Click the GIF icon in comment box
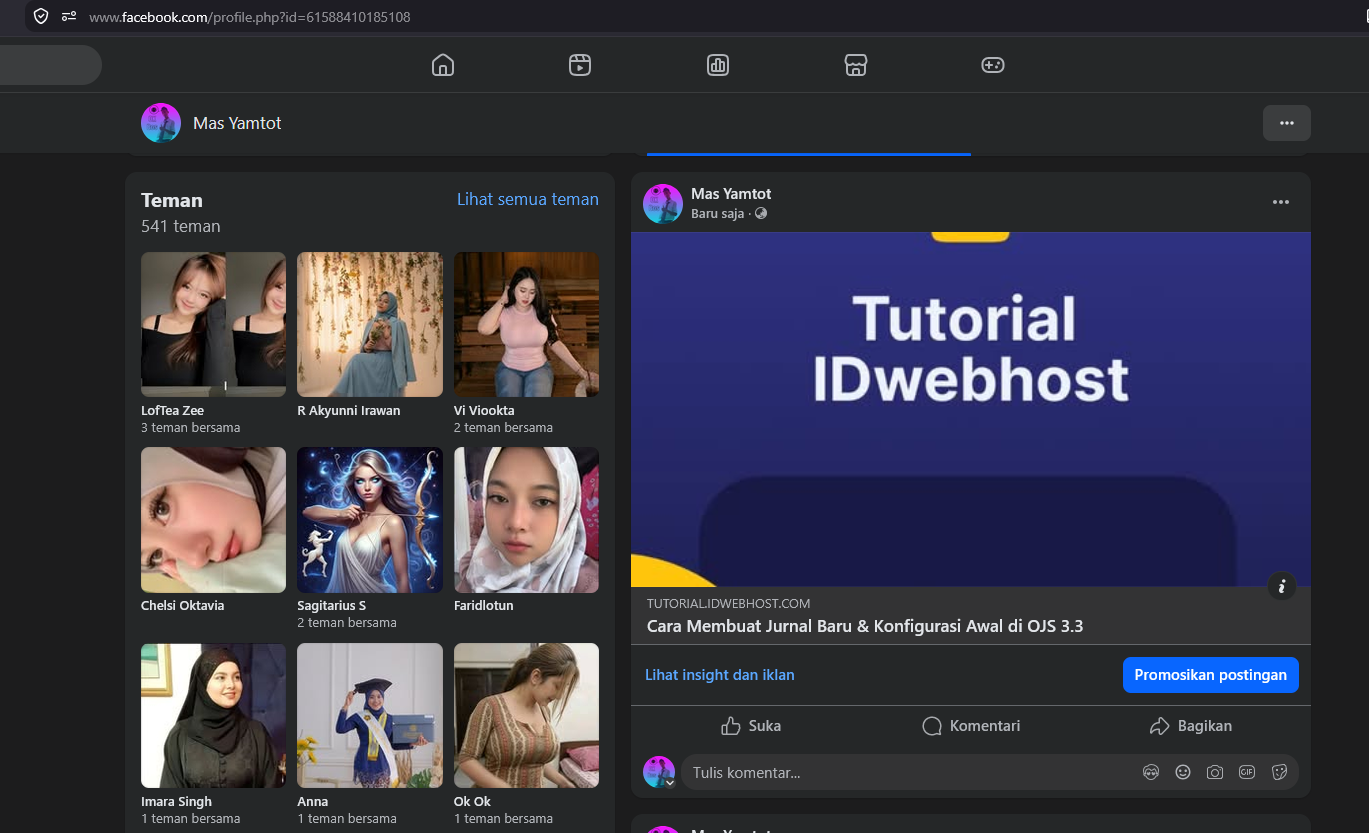 [1247, 772]
